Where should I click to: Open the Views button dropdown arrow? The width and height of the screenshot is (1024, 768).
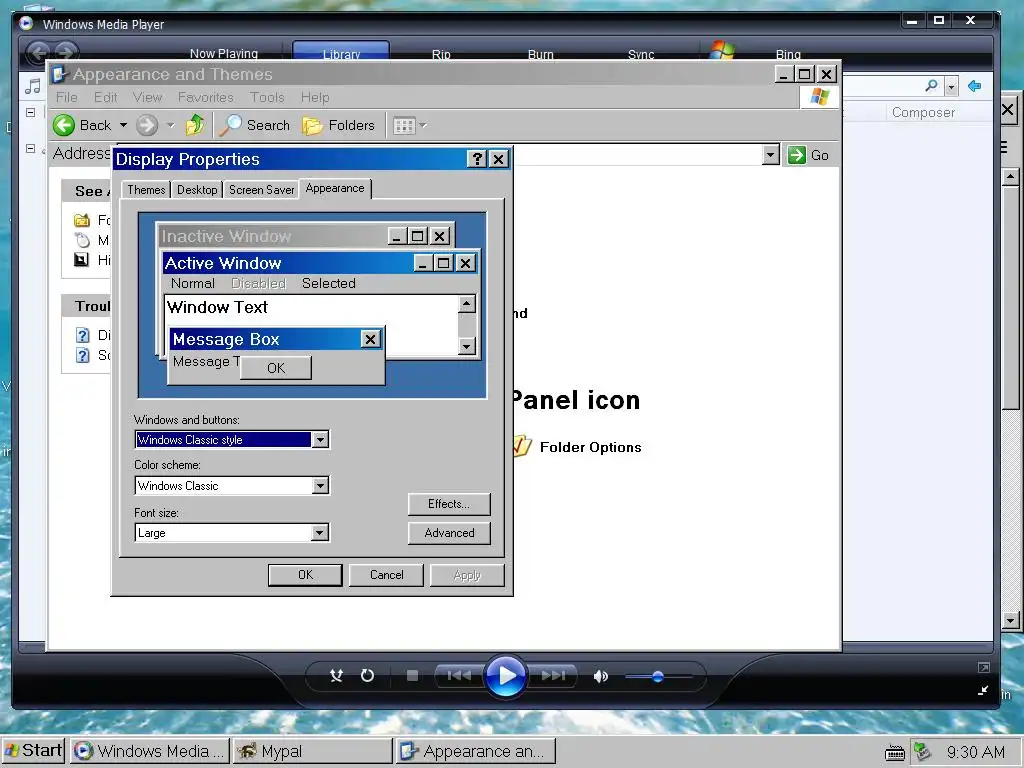click(x=423, y=125)
